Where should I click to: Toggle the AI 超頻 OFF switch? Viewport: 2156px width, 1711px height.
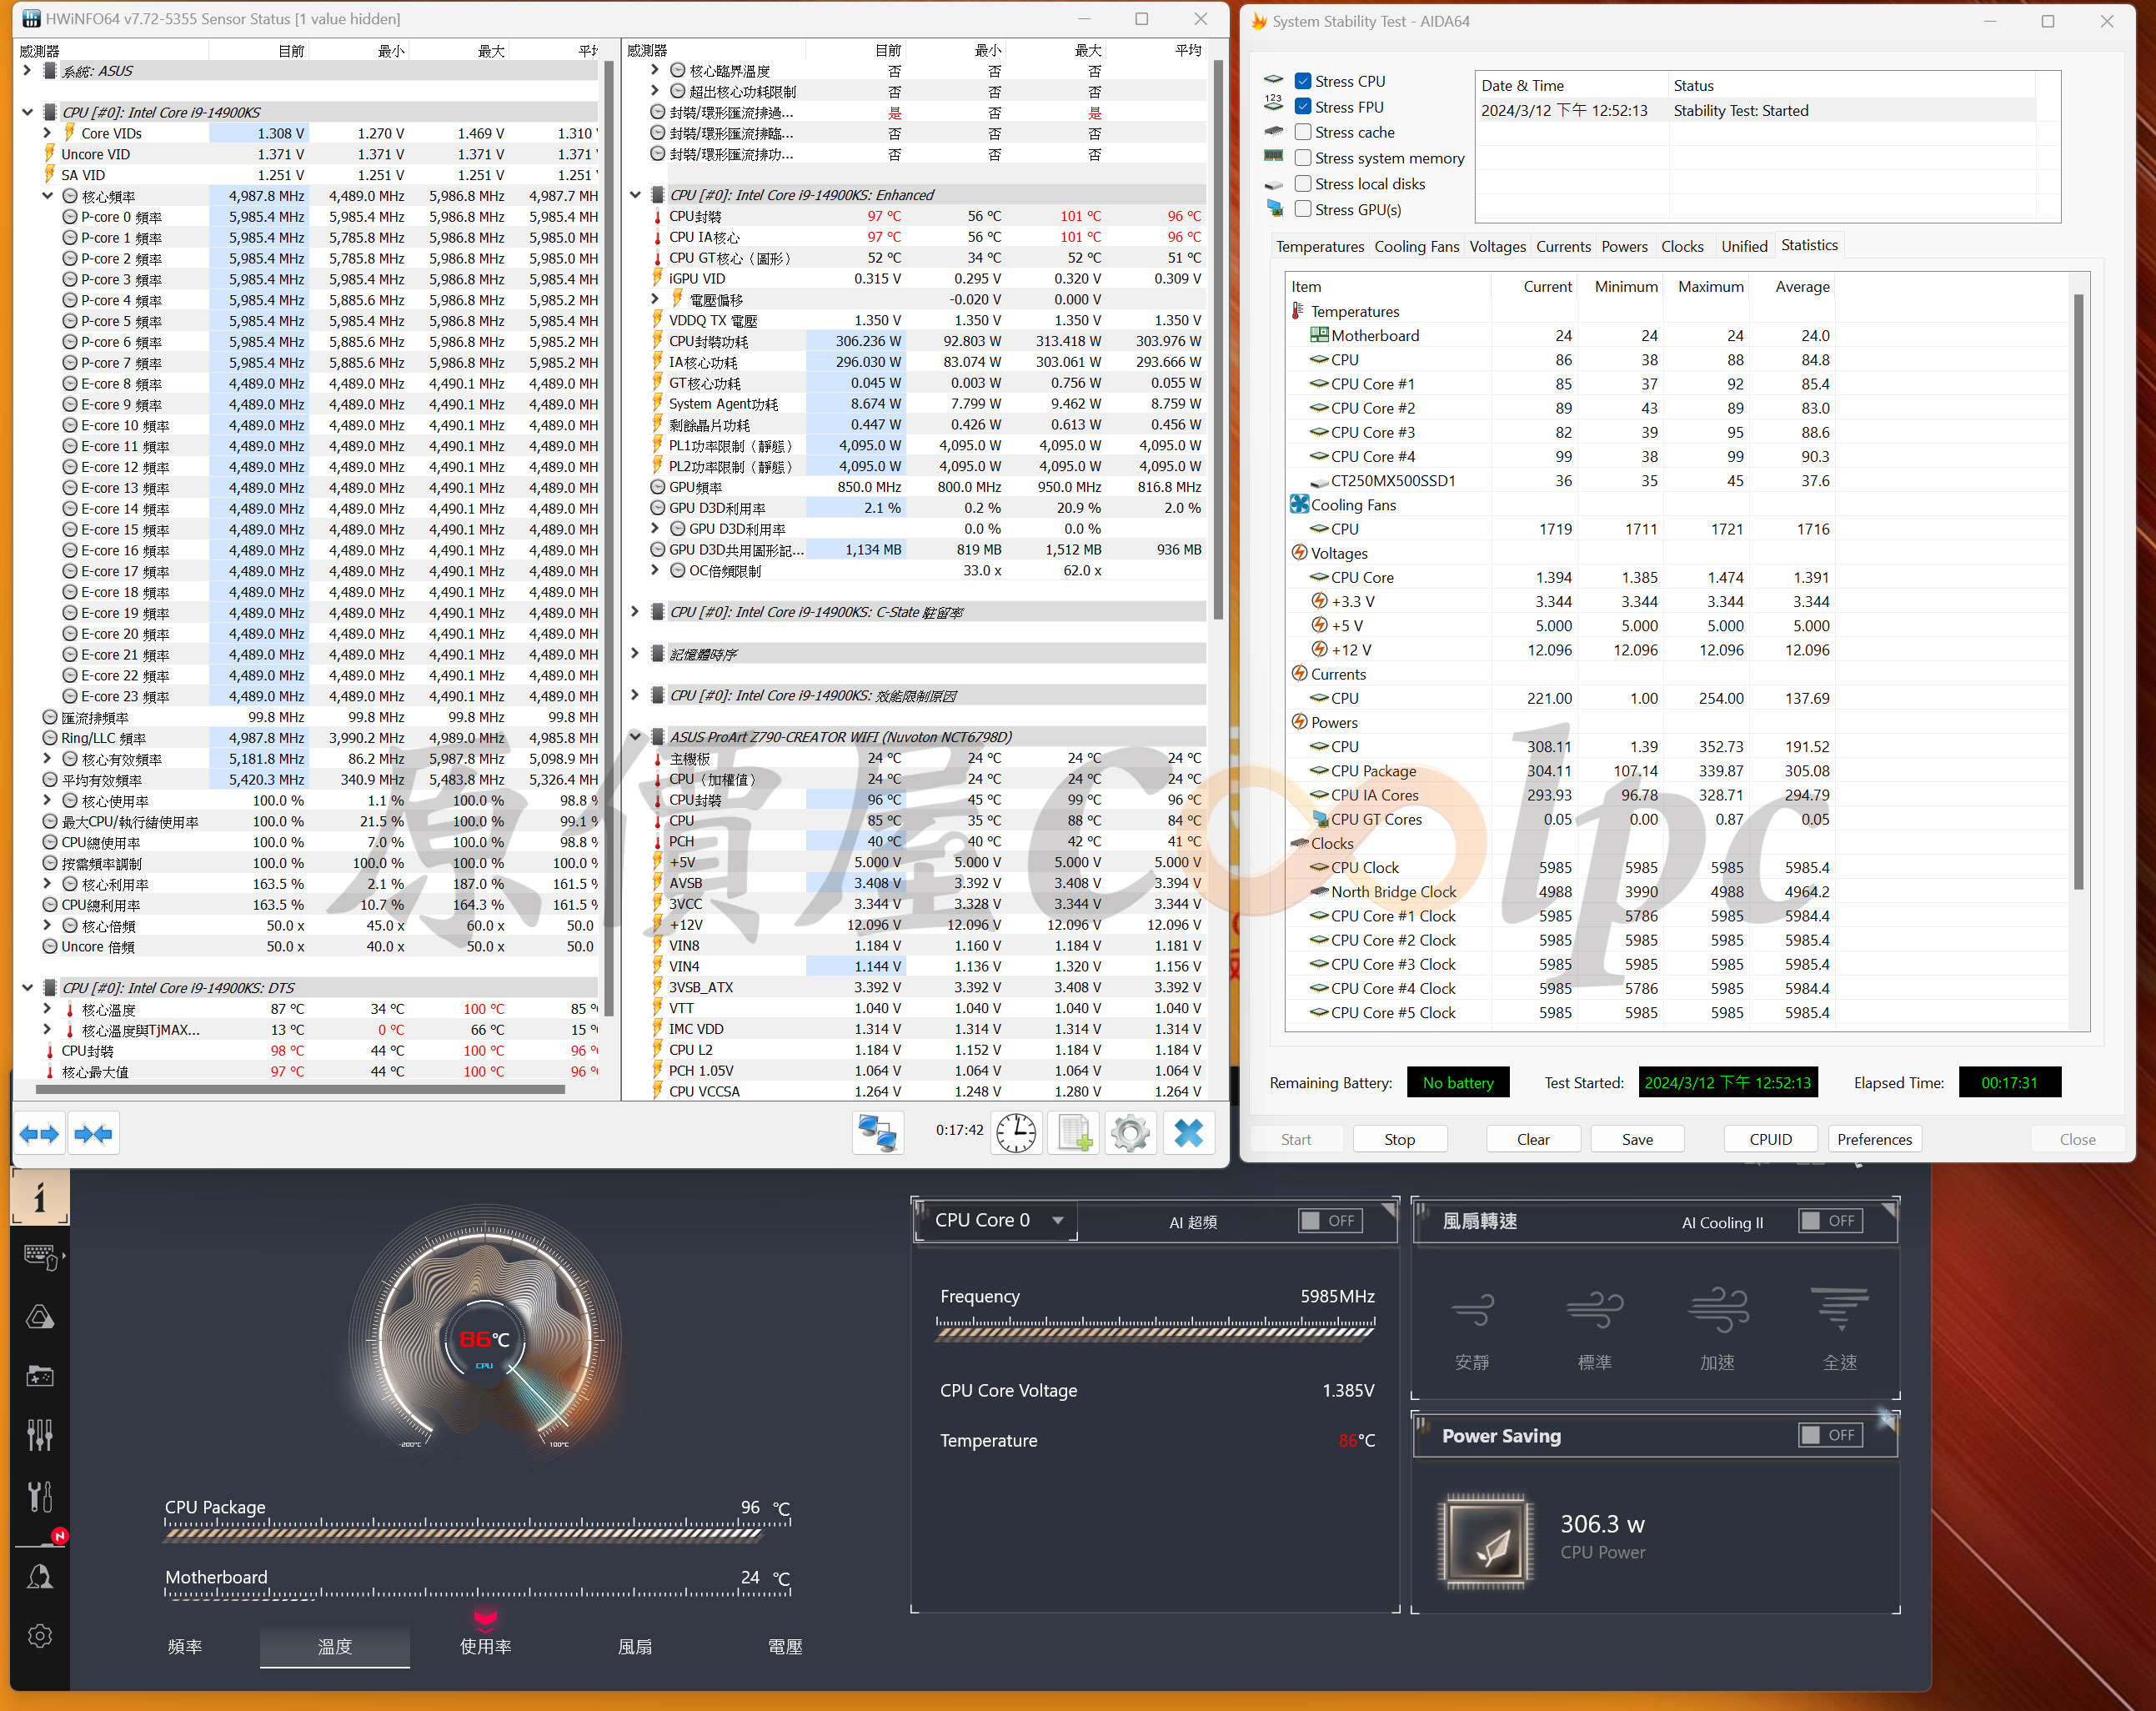click(1330, 1221)
